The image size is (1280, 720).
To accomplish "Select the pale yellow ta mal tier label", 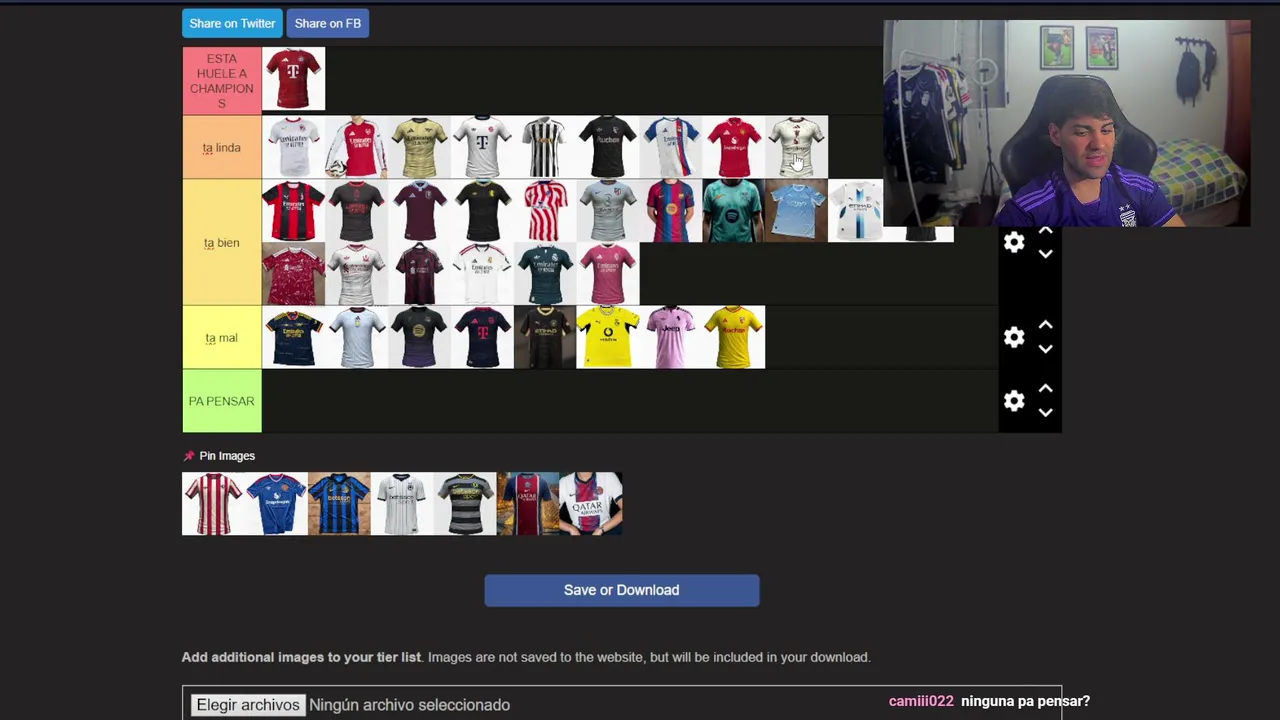I will point(222,338).
